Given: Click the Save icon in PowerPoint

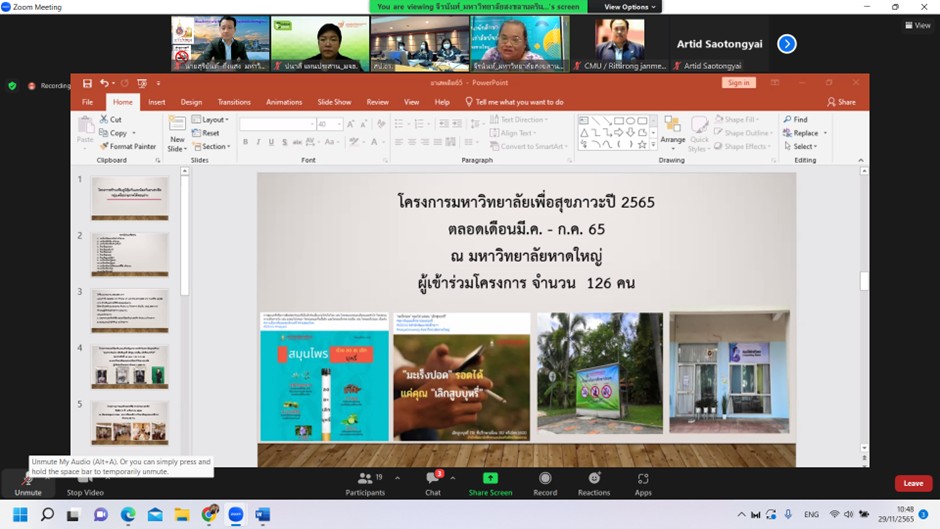Looking at the screenshot, I should tap(88, 83).
